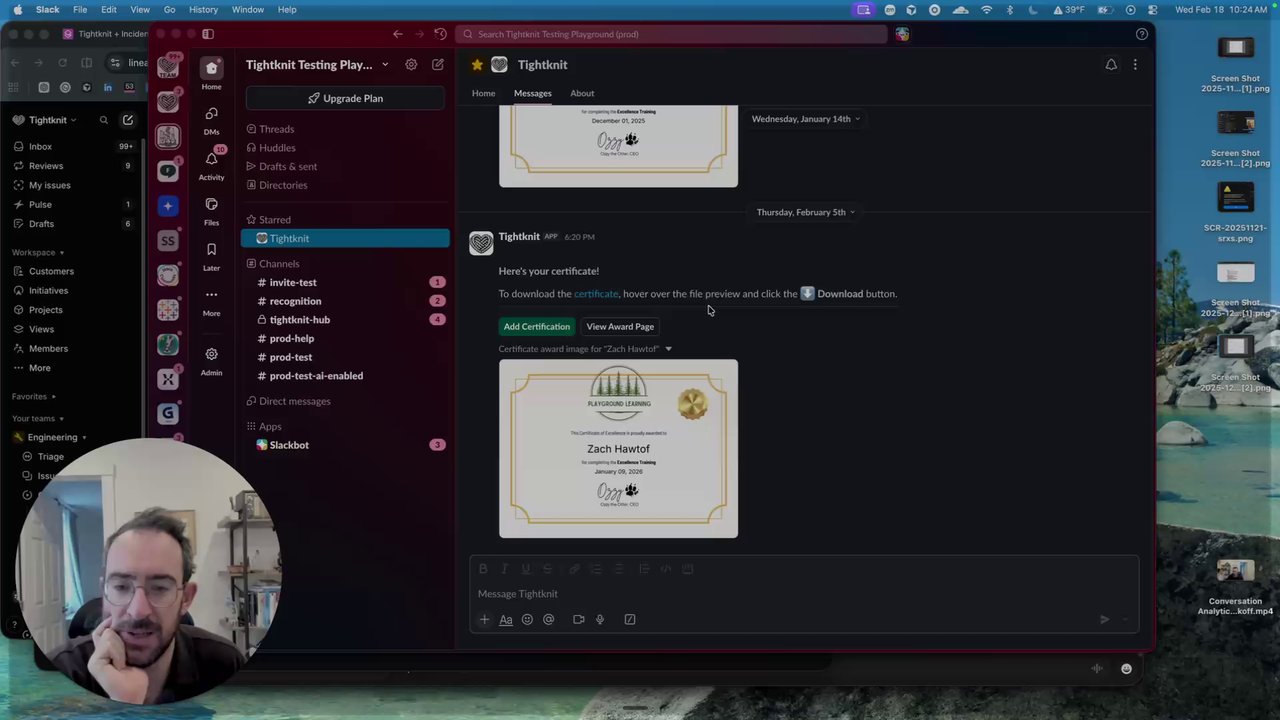Insert a mention with @ button
This screenshot has width=1280, height=720.
[x=548, y=619]
